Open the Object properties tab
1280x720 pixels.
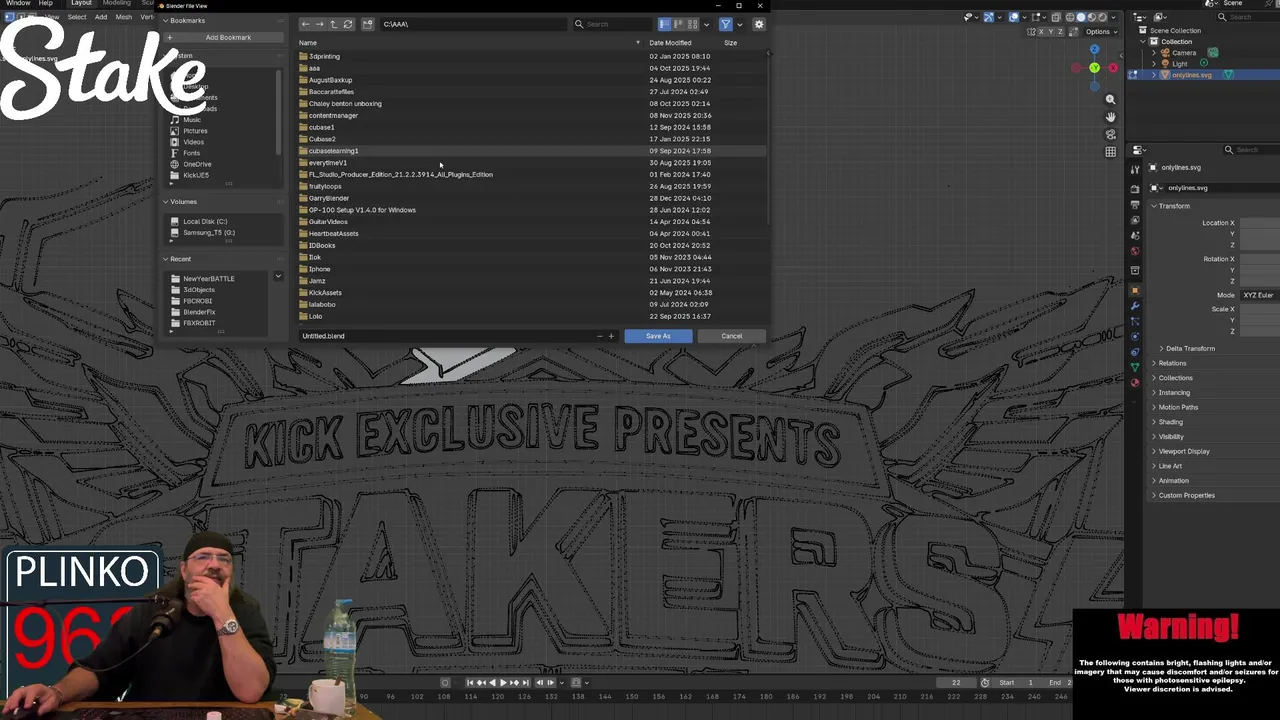pos(1135,290)
